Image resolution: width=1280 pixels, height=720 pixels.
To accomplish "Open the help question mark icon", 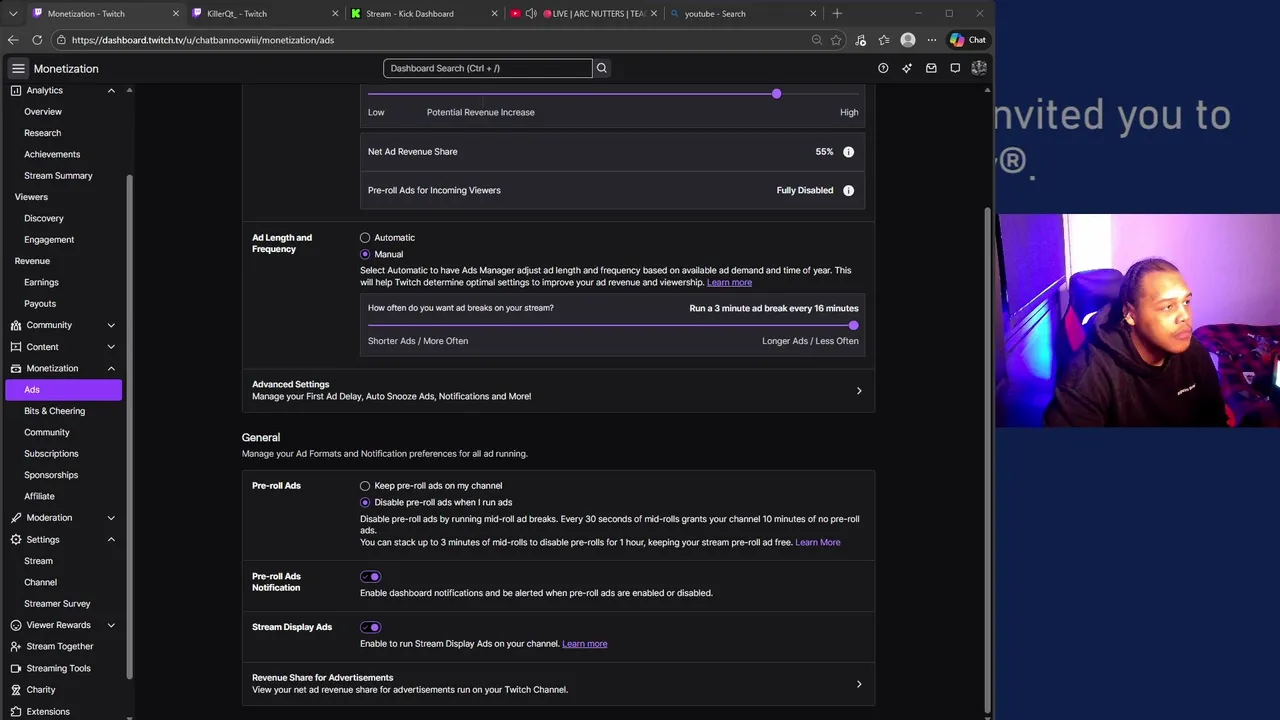I will pyautogui.click(x=883, y=68).
